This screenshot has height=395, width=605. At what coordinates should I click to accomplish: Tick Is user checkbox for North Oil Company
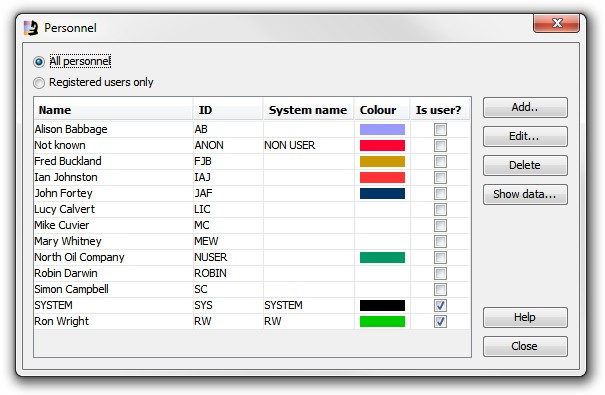click(440, 257)
